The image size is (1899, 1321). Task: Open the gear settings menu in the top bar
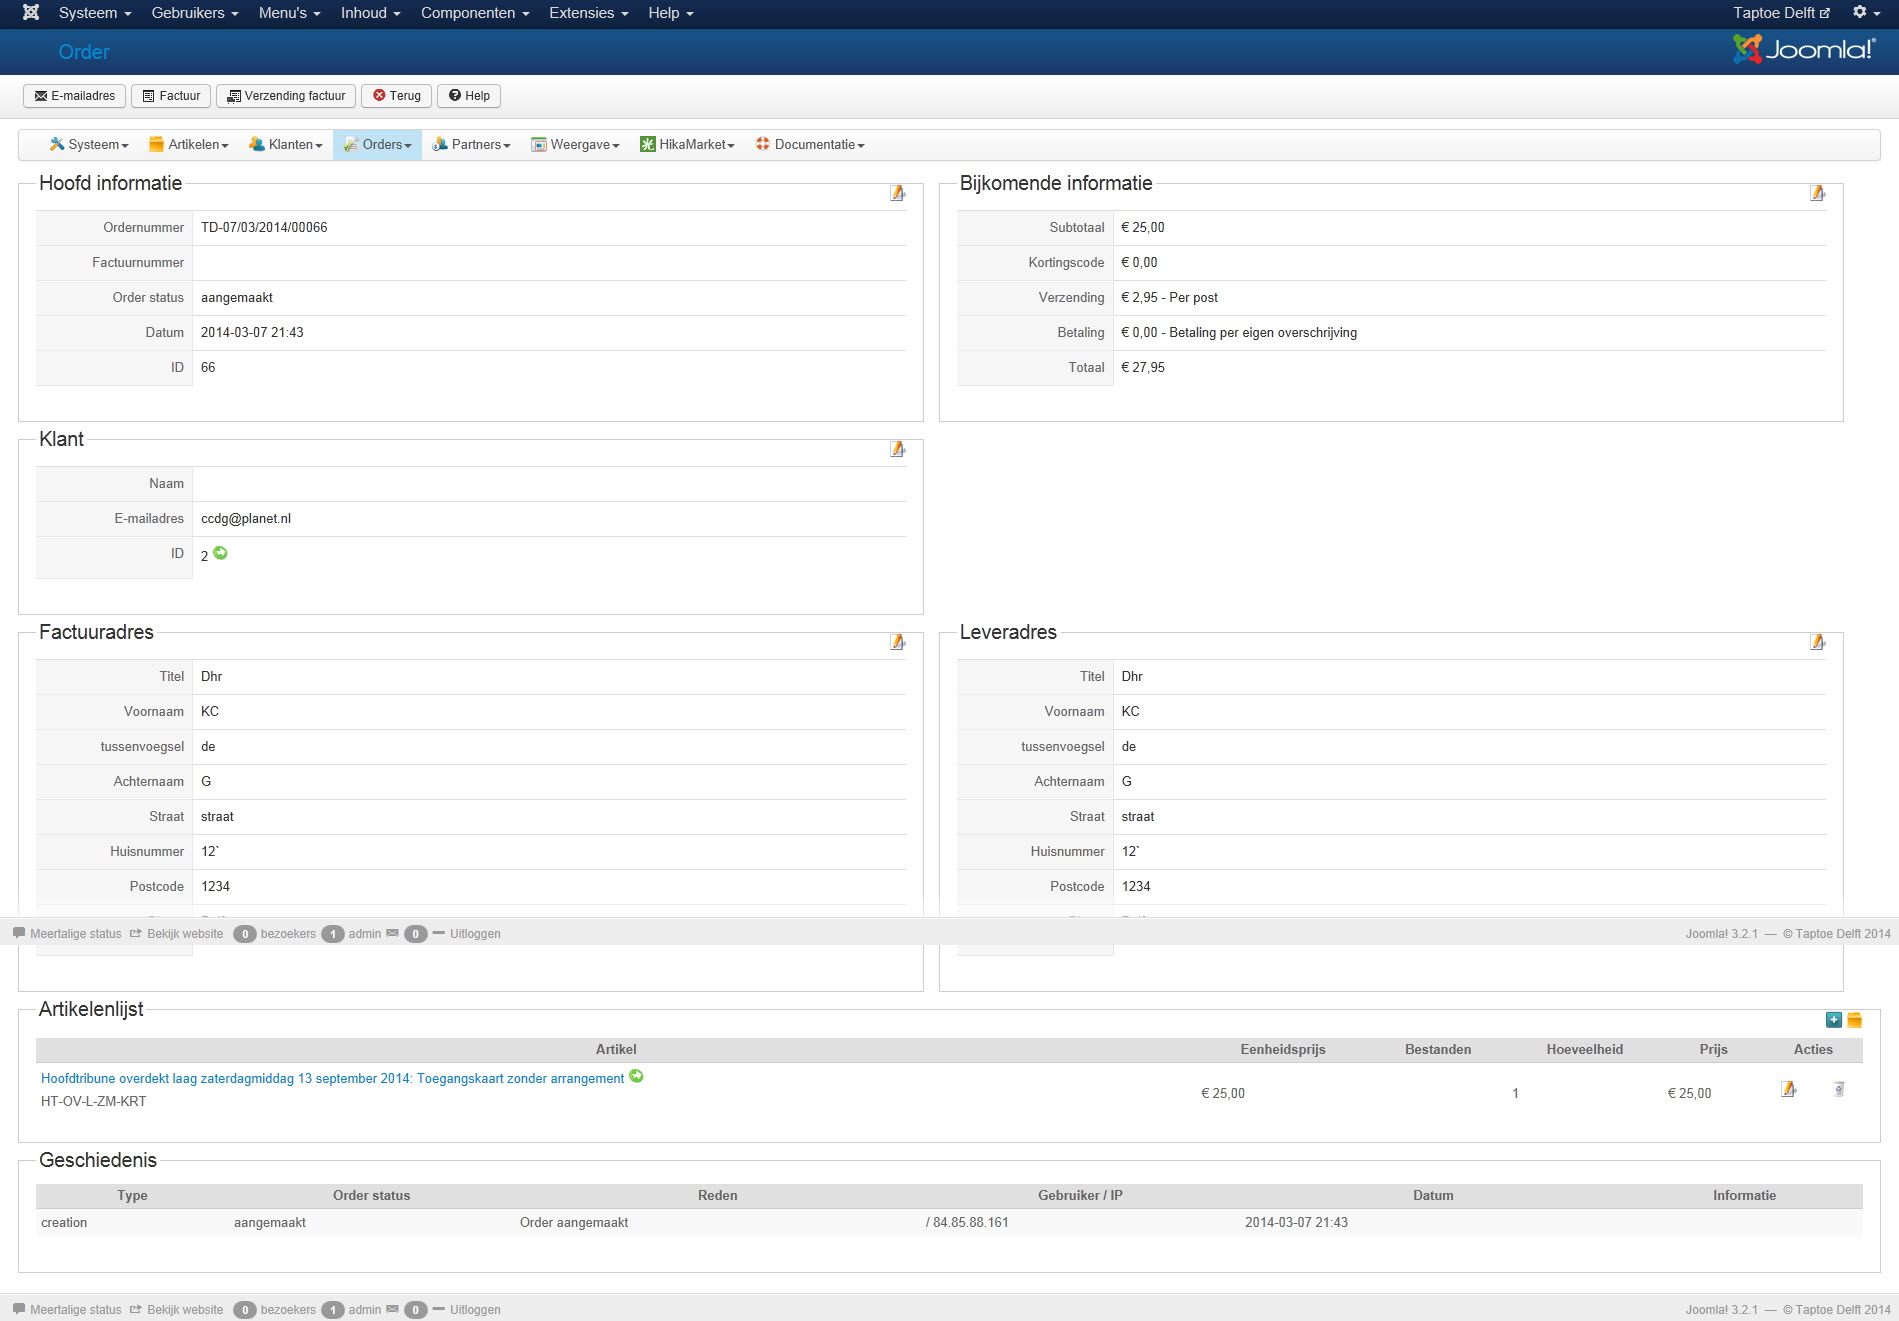point(1864,13)
